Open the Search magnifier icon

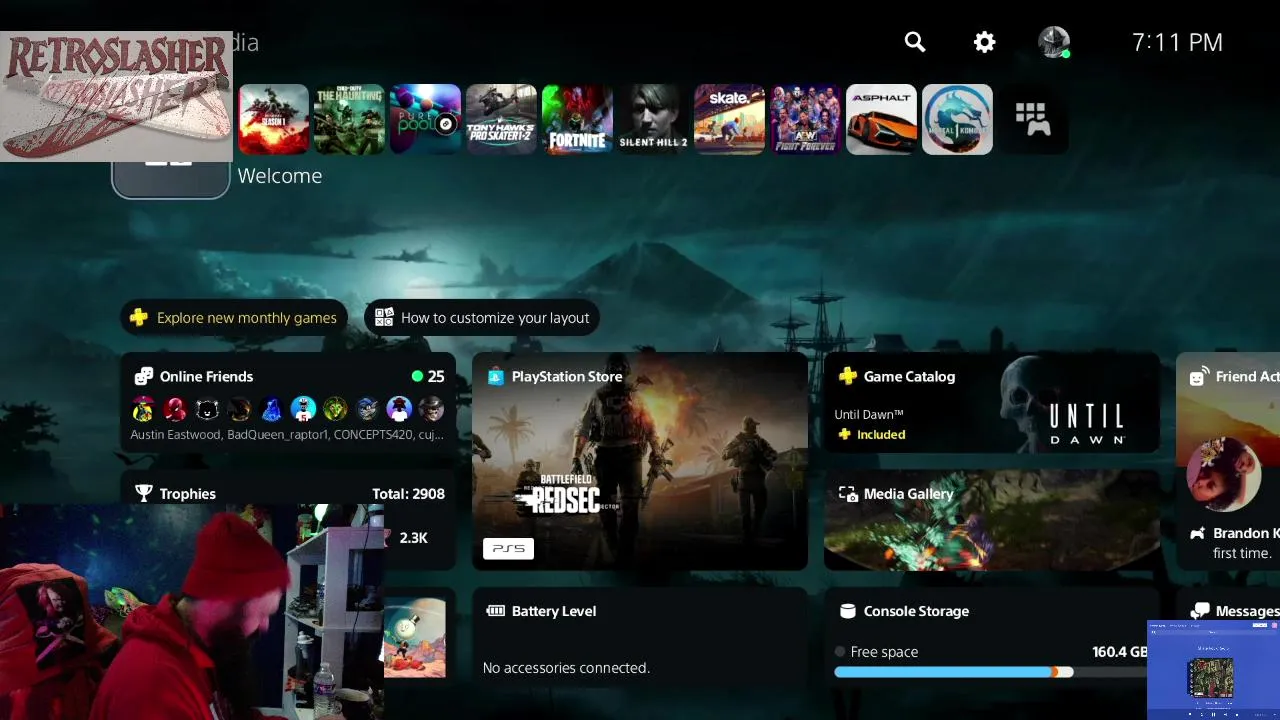915,42
